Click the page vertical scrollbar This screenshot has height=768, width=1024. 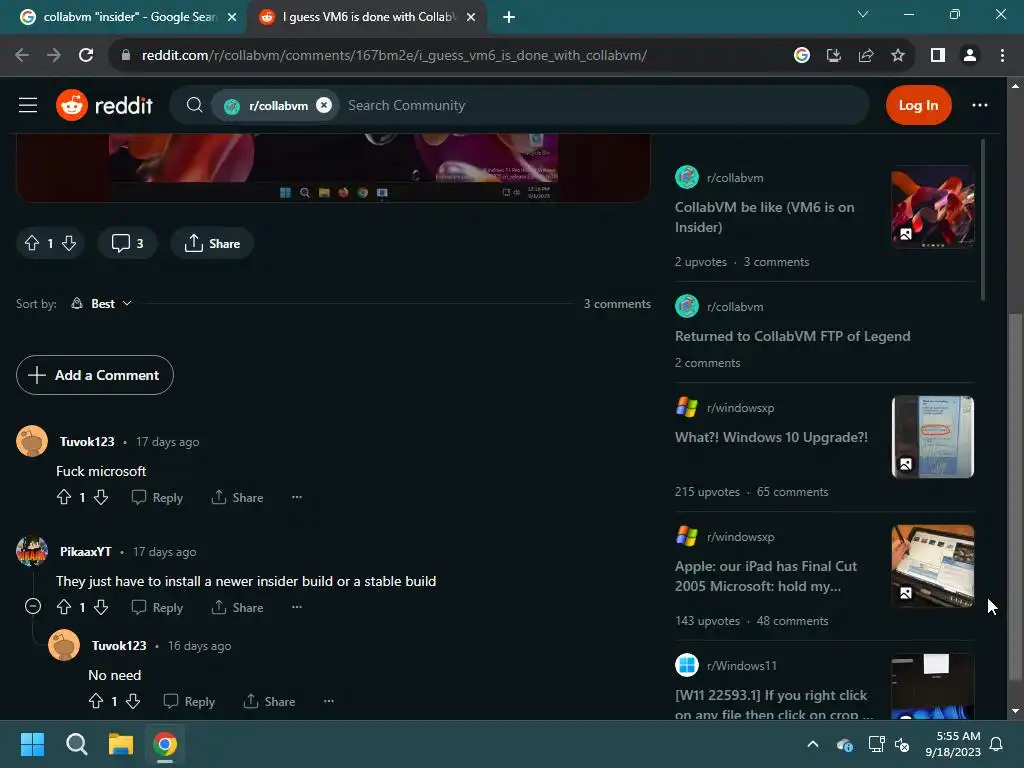pos(1014,496)
